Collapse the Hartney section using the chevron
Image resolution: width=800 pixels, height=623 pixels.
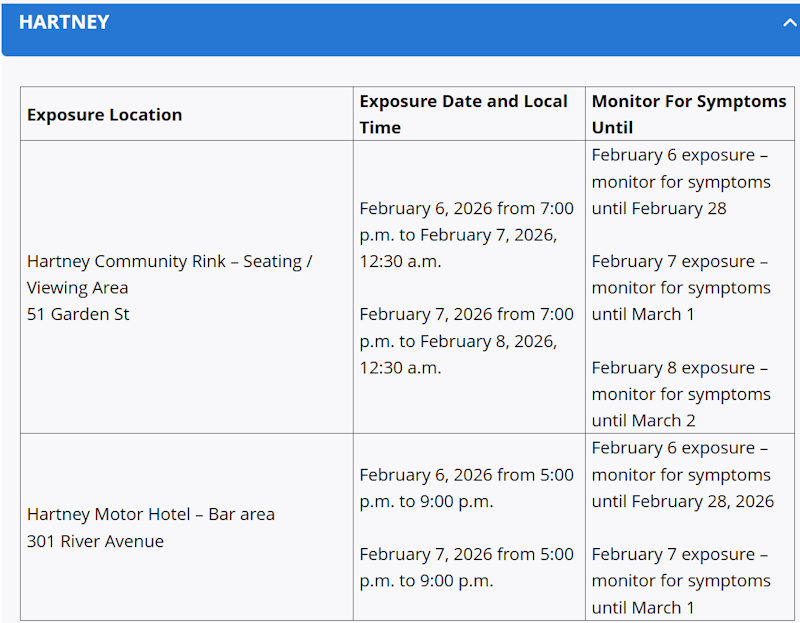click(x=789, y=23)
